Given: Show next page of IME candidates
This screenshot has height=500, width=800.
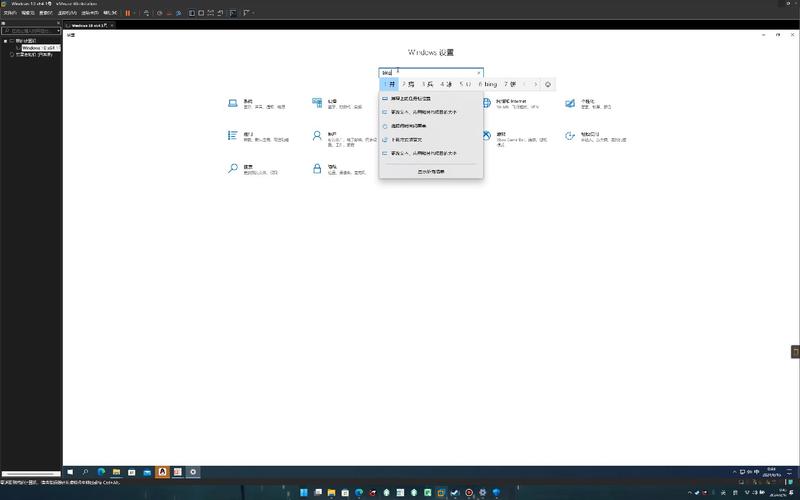Looking at the screenshot, I should 535,84.
